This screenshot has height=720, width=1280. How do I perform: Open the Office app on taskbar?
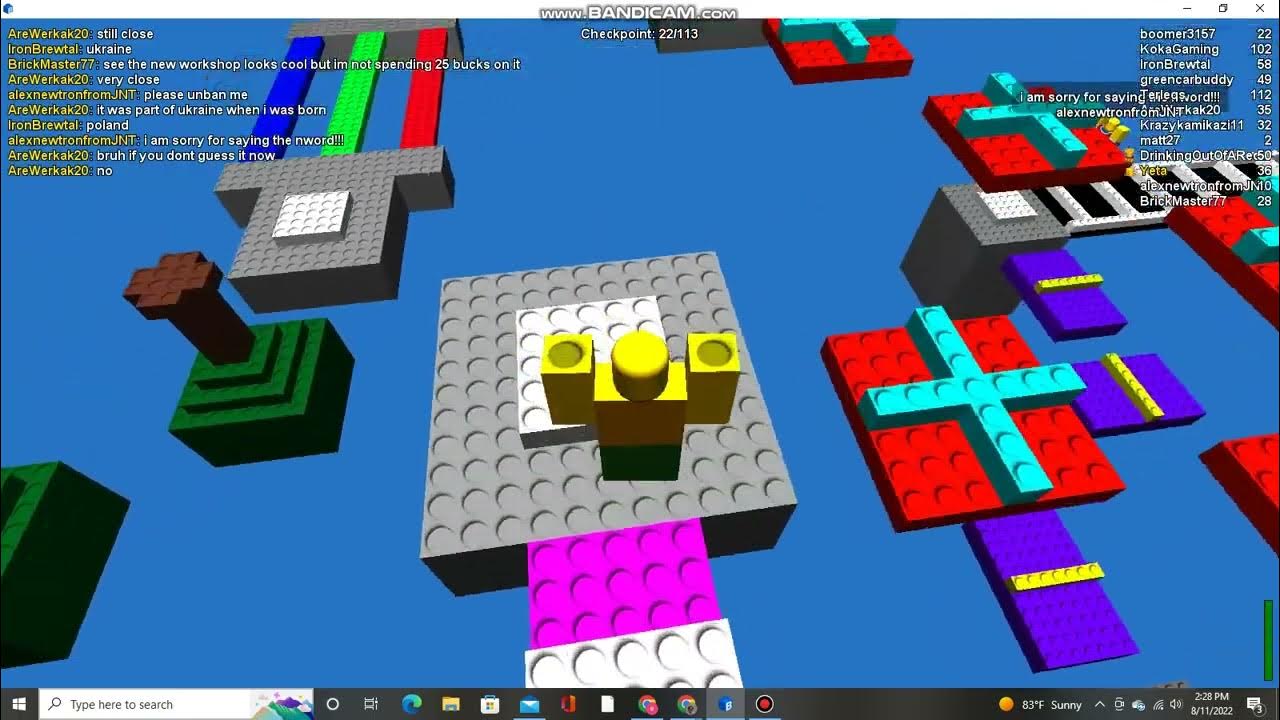point(568,704)
